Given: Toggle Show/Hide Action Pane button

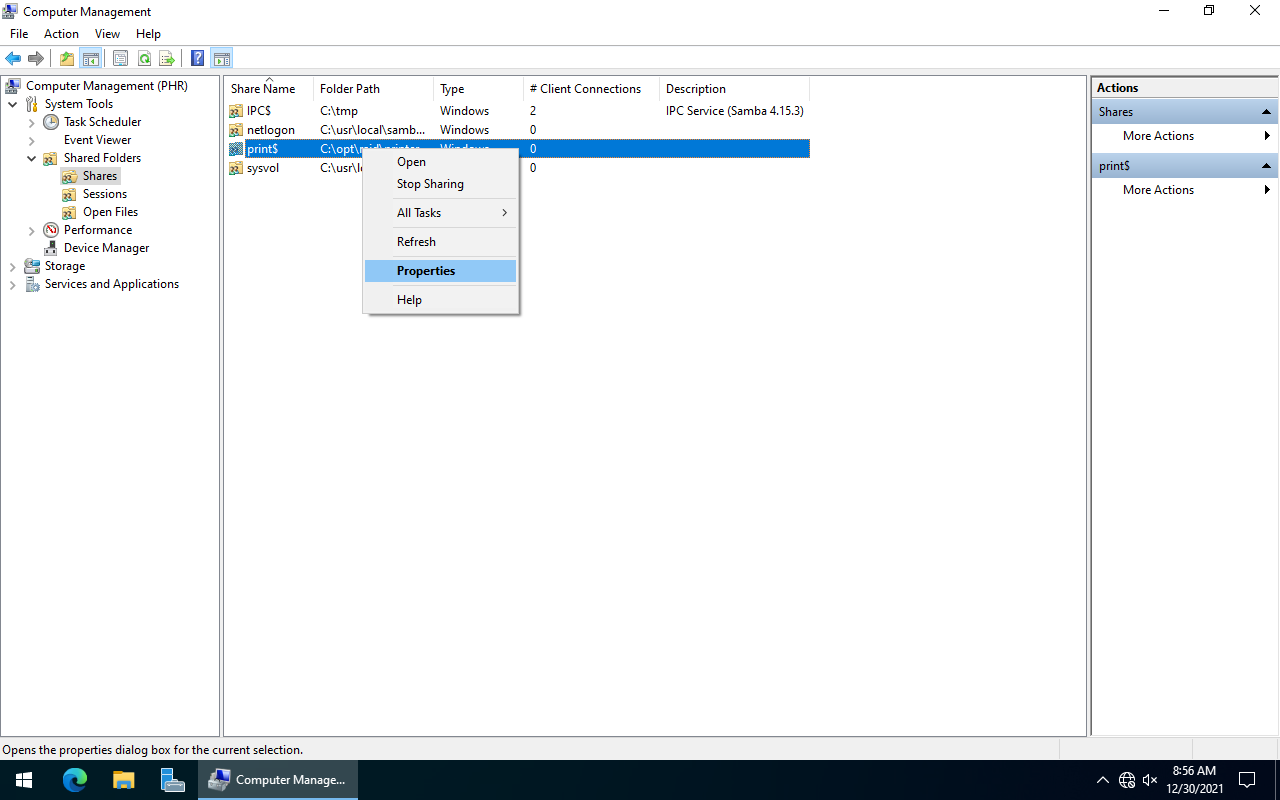Looking at the screenshot, I should (221, 59).
